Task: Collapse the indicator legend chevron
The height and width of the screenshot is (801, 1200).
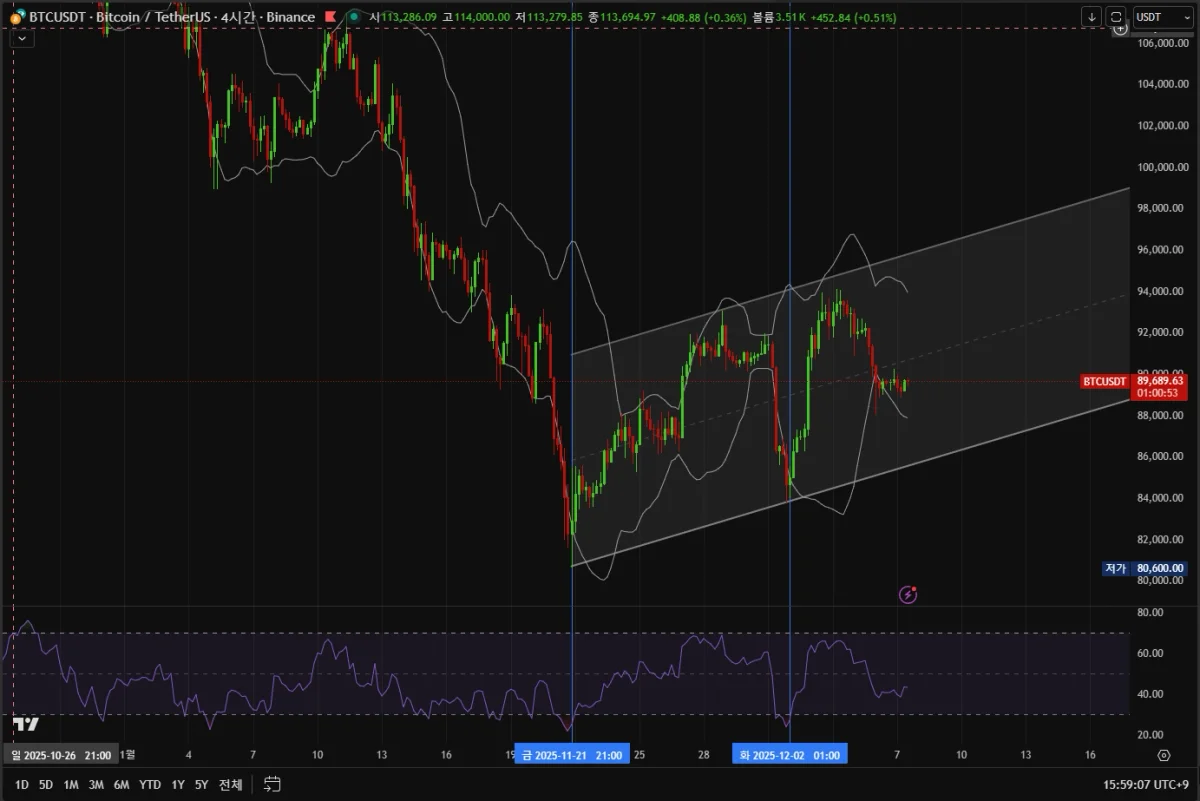Action: point(22,38)
